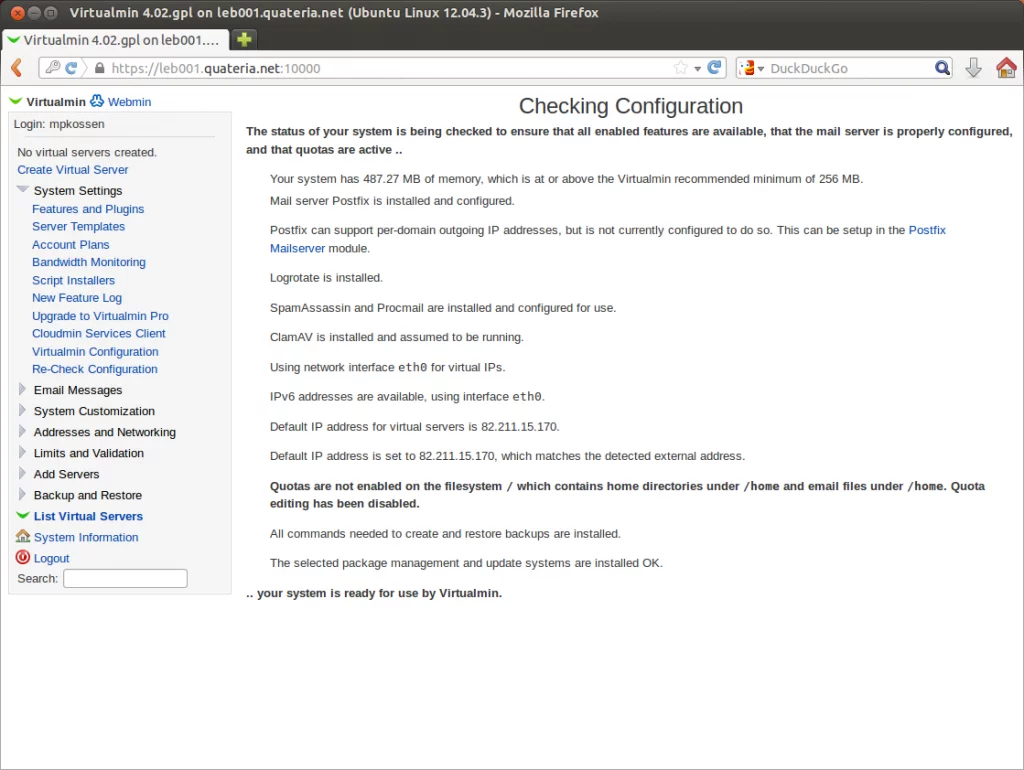Click the key icon in the address bar

(x=53, y=67)
